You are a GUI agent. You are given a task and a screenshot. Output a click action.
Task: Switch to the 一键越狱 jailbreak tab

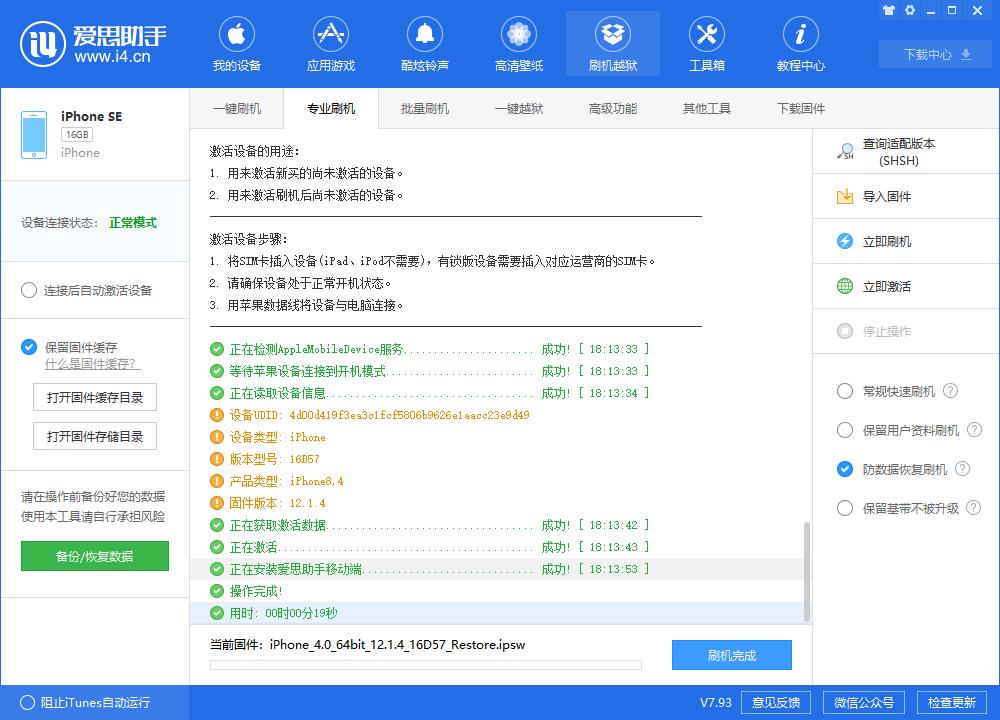point(518,108)
